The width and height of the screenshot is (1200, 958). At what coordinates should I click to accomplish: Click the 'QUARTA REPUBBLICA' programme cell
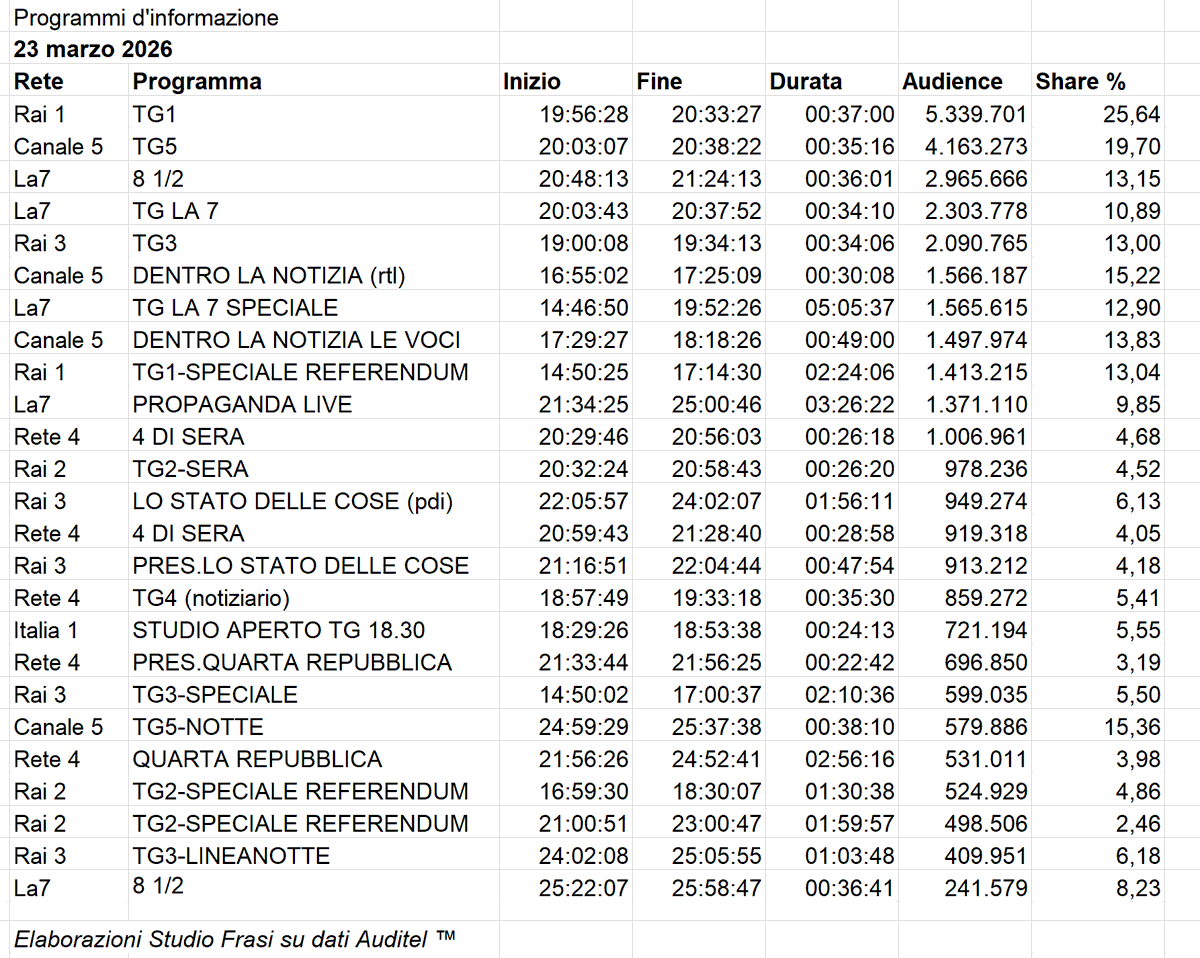click(257, 759)
